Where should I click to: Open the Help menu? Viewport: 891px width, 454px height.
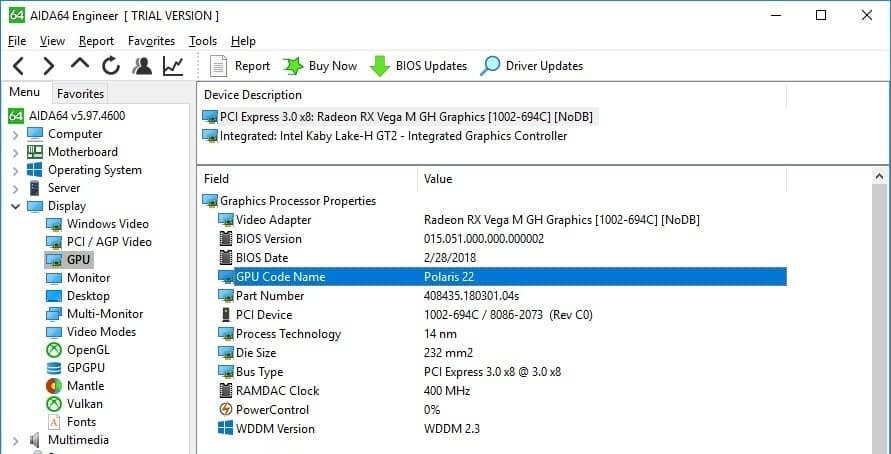tap(243, 41)
